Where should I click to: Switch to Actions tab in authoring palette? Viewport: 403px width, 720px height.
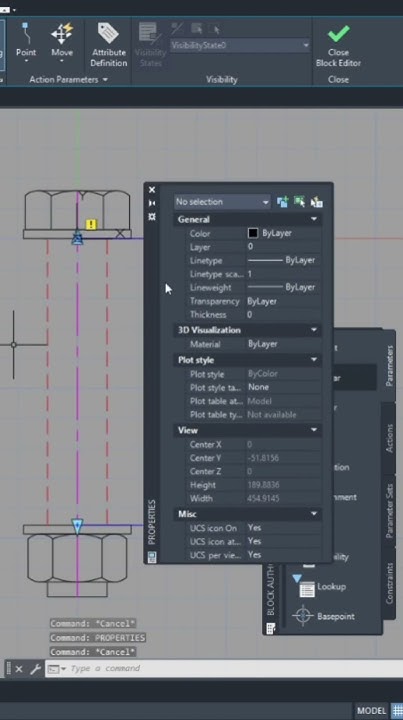click(389, 439)
